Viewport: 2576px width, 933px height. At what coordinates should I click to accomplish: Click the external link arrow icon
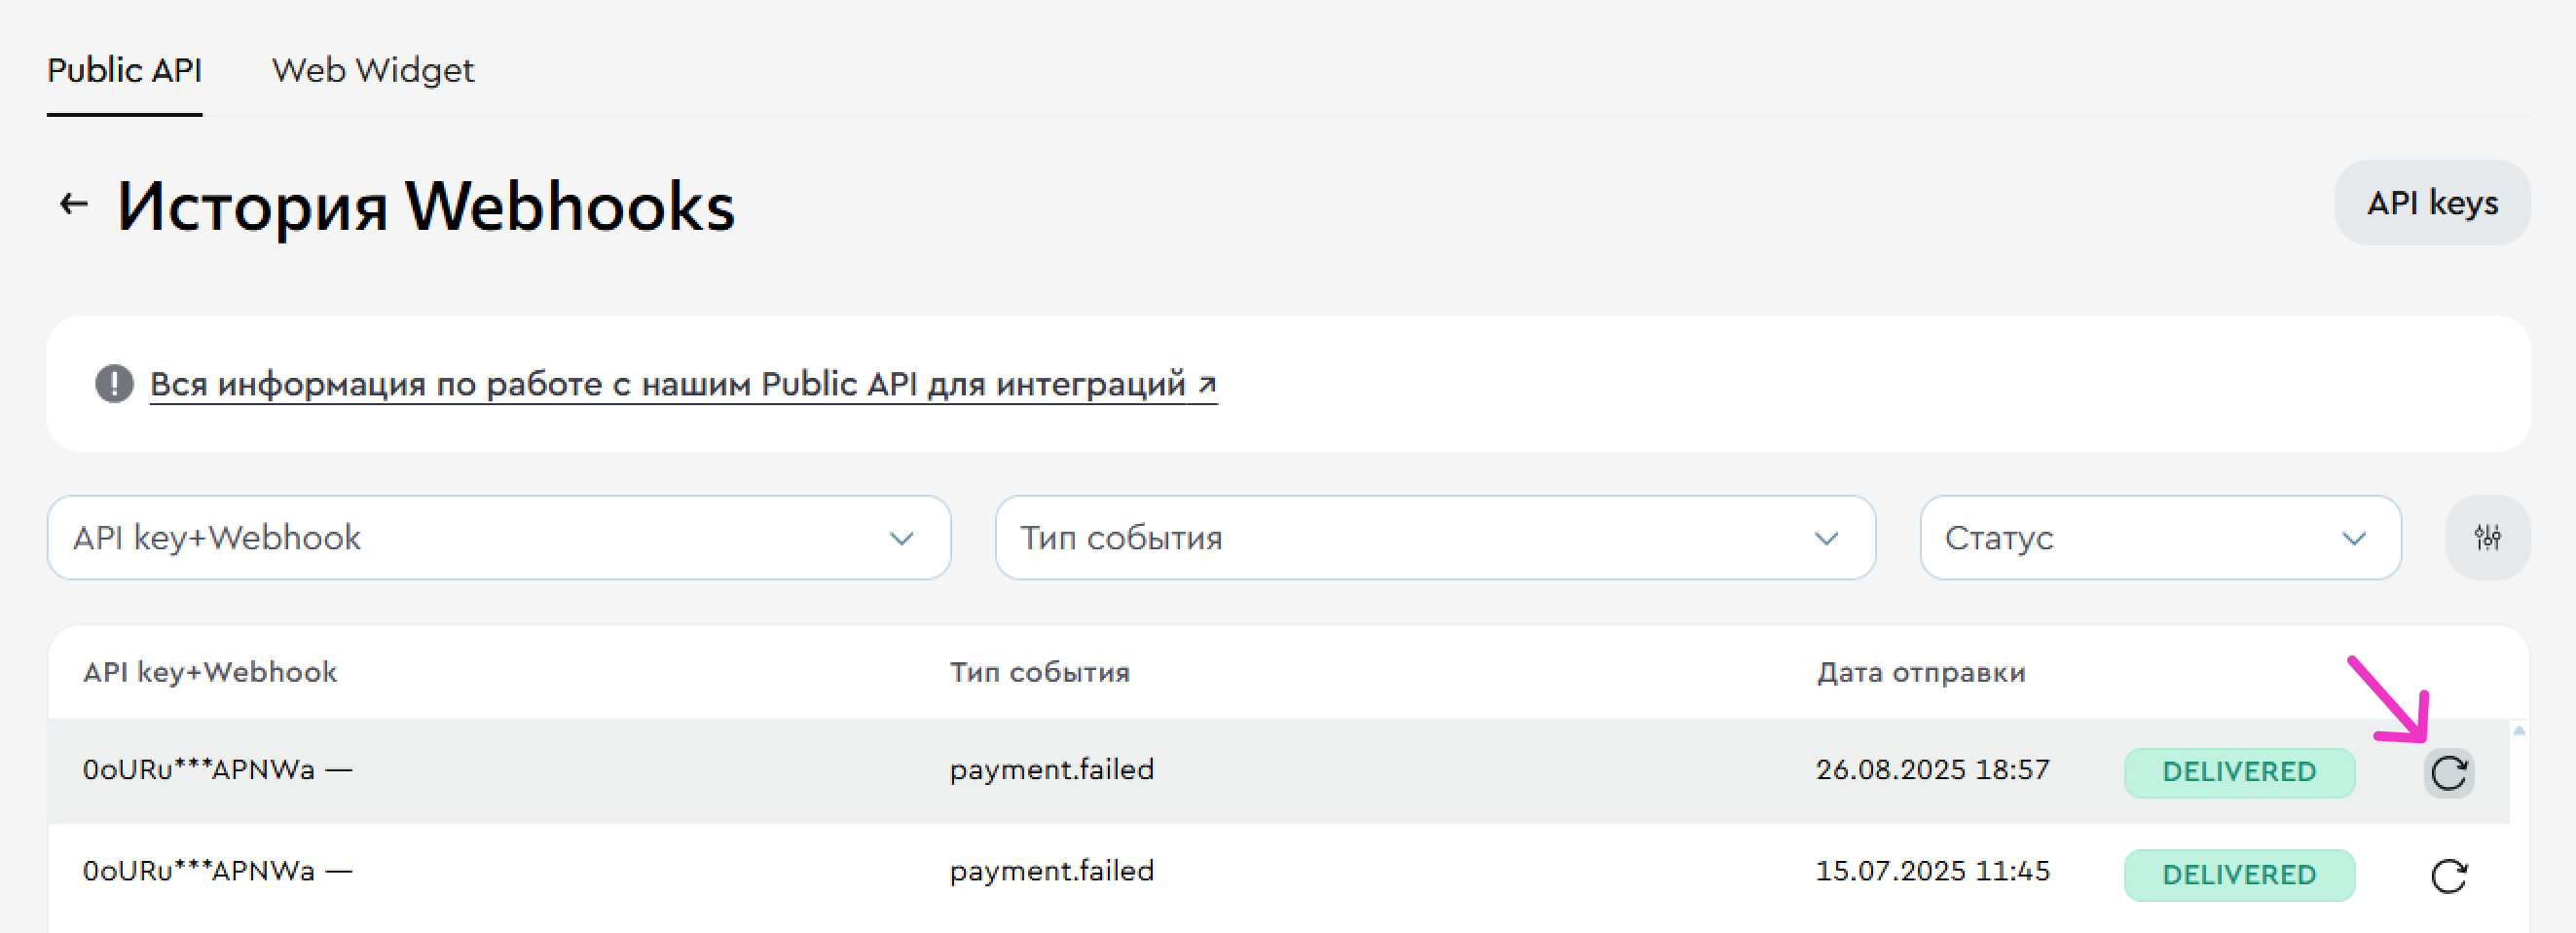click(x=1207, y=383)
